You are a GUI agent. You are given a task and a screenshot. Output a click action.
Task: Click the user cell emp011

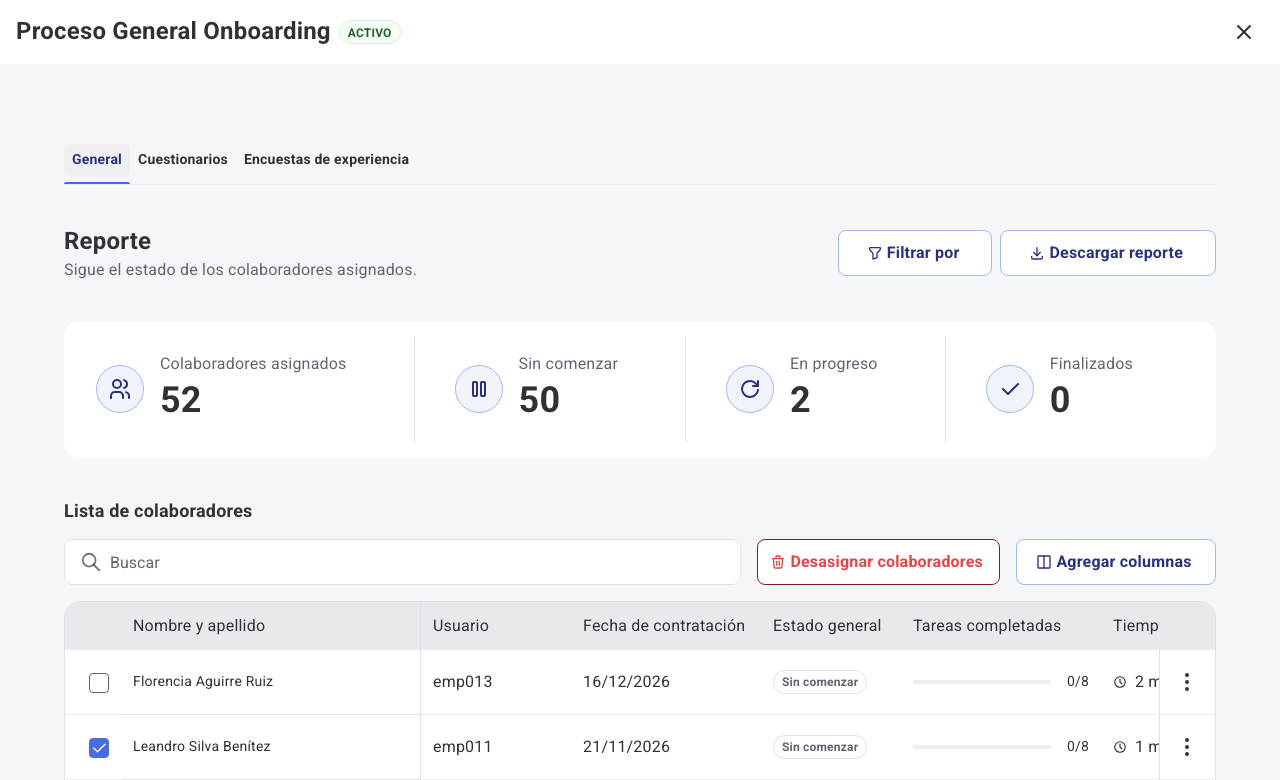pyautogui.click(x=462, y=747)
